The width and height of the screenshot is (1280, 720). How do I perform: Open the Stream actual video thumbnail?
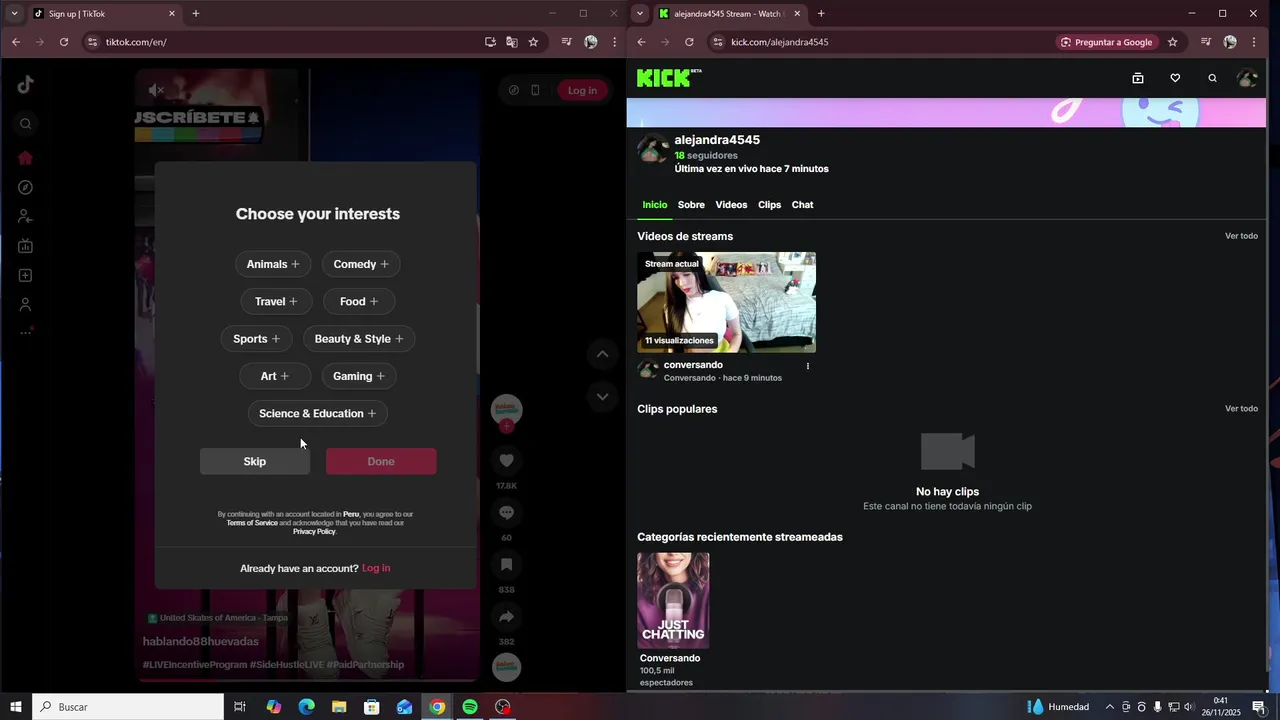point(727,302)
